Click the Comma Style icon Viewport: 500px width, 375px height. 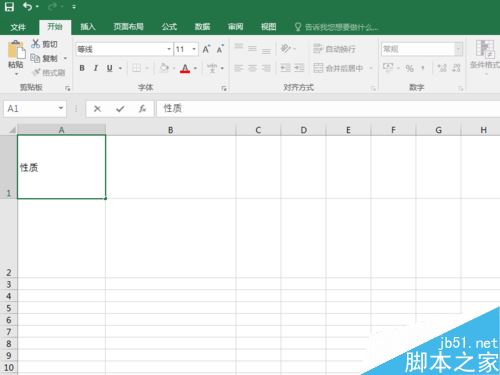[x=423, y=68]
